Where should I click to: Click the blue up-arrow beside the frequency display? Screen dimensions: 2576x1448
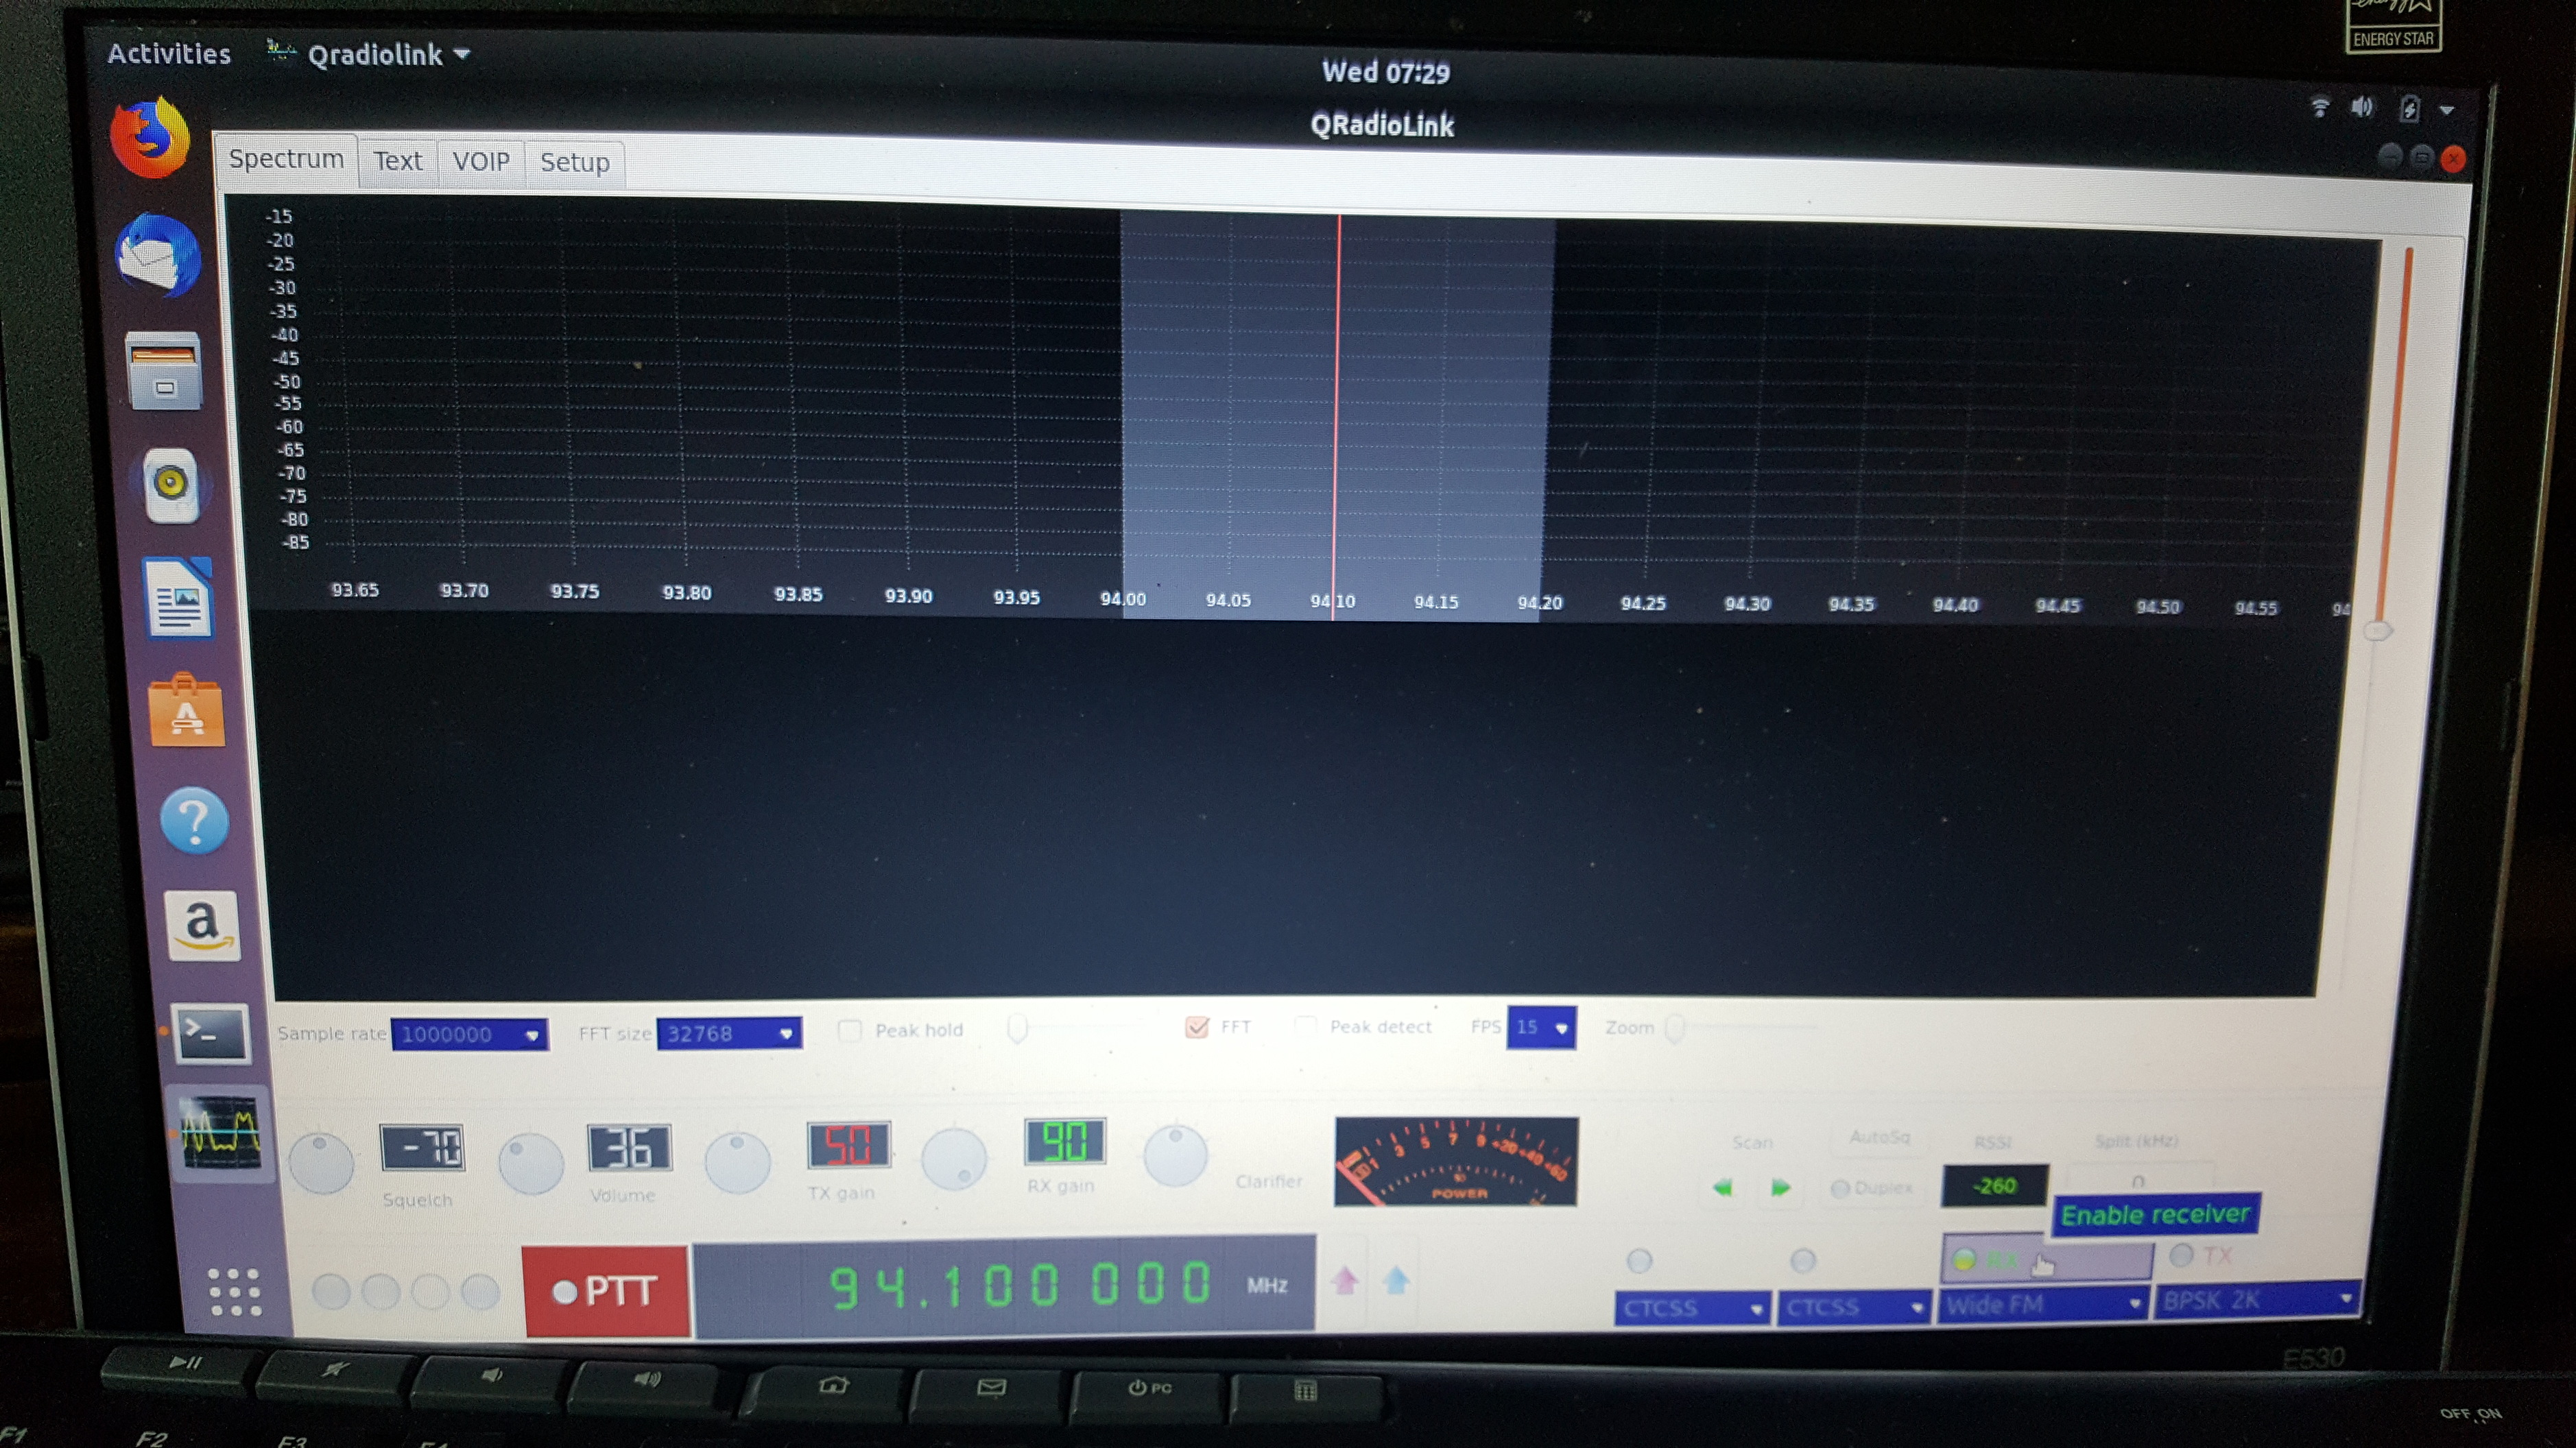click(x=1397, y=1279)
